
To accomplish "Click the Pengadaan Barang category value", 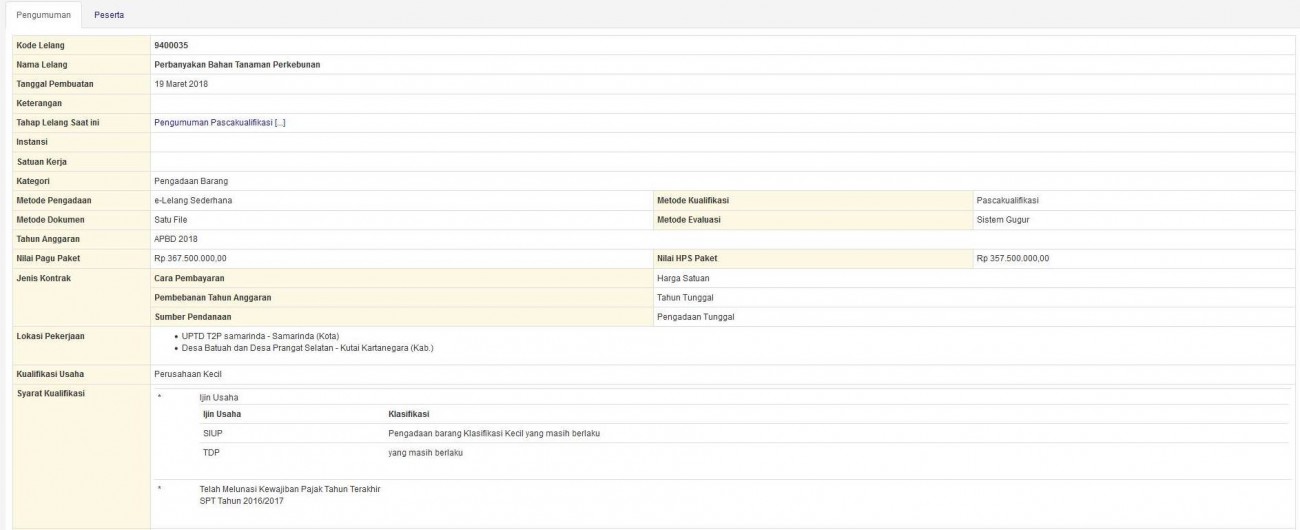I will [x=190, y=181].
